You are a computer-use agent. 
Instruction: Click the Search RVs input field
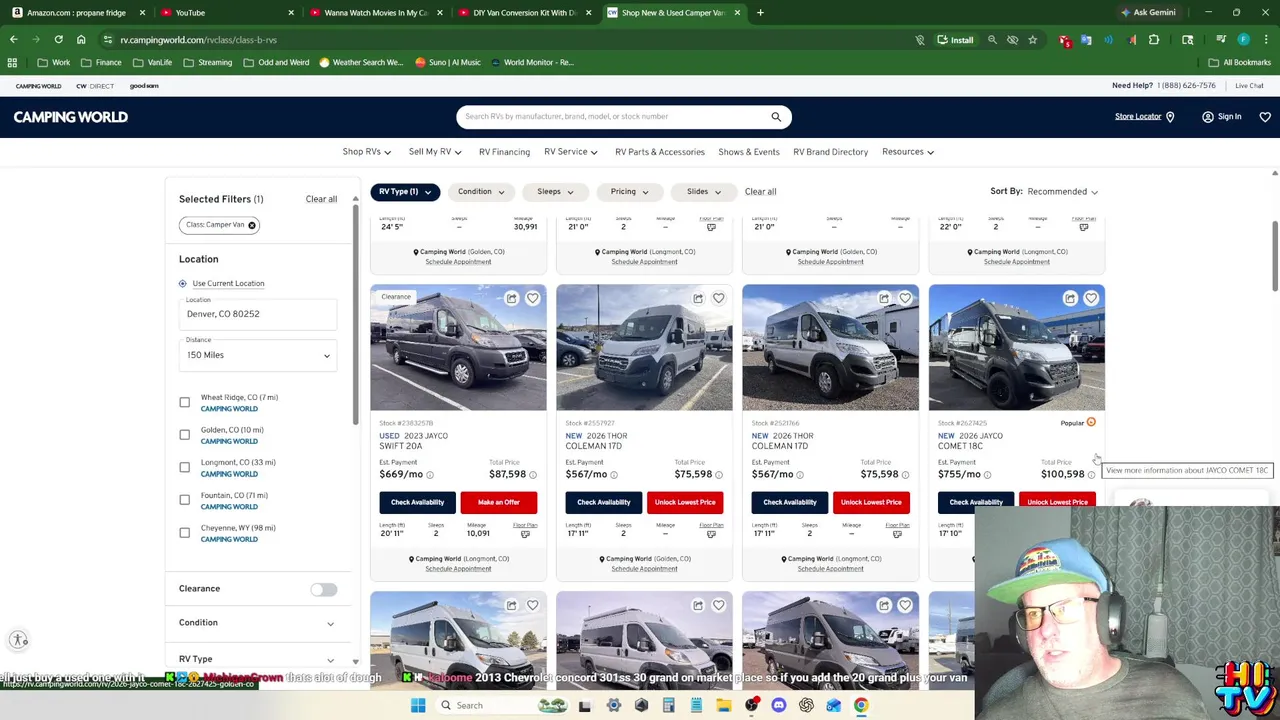point(613,117)
